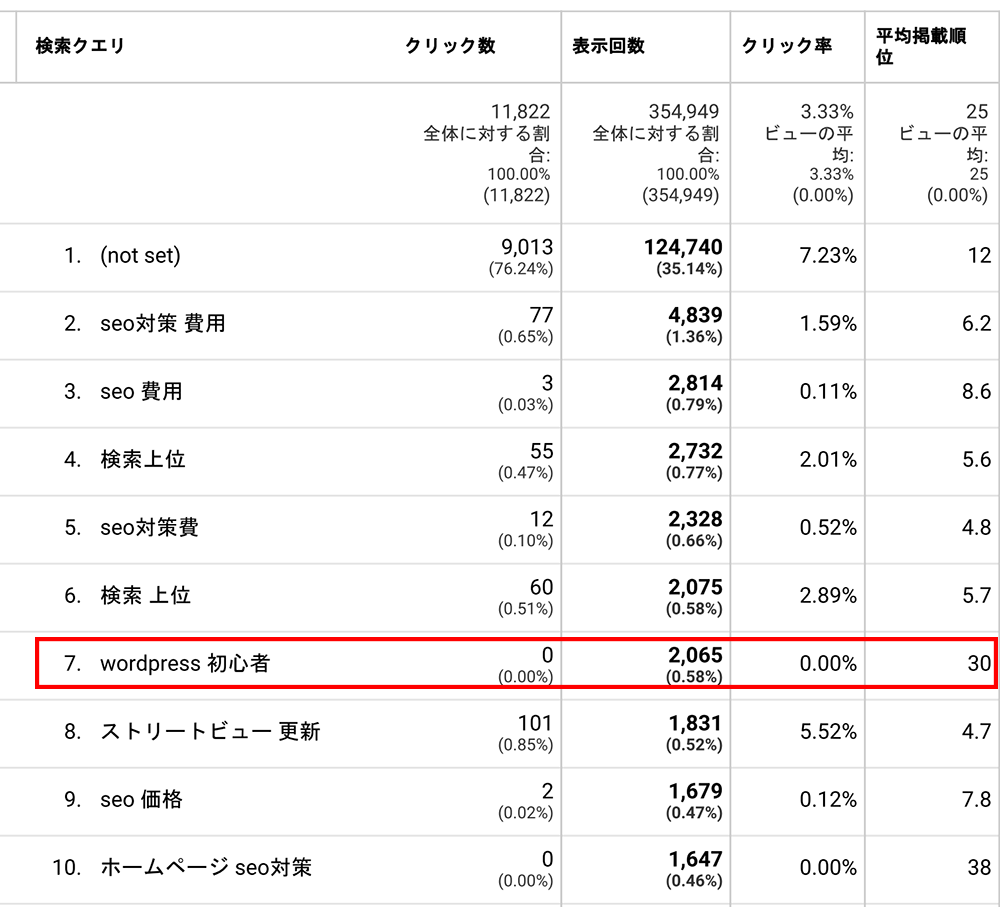Sort by the 検索クエリ column header
The height and width of the screenshot is (907, 1000).
coord(80,46)
